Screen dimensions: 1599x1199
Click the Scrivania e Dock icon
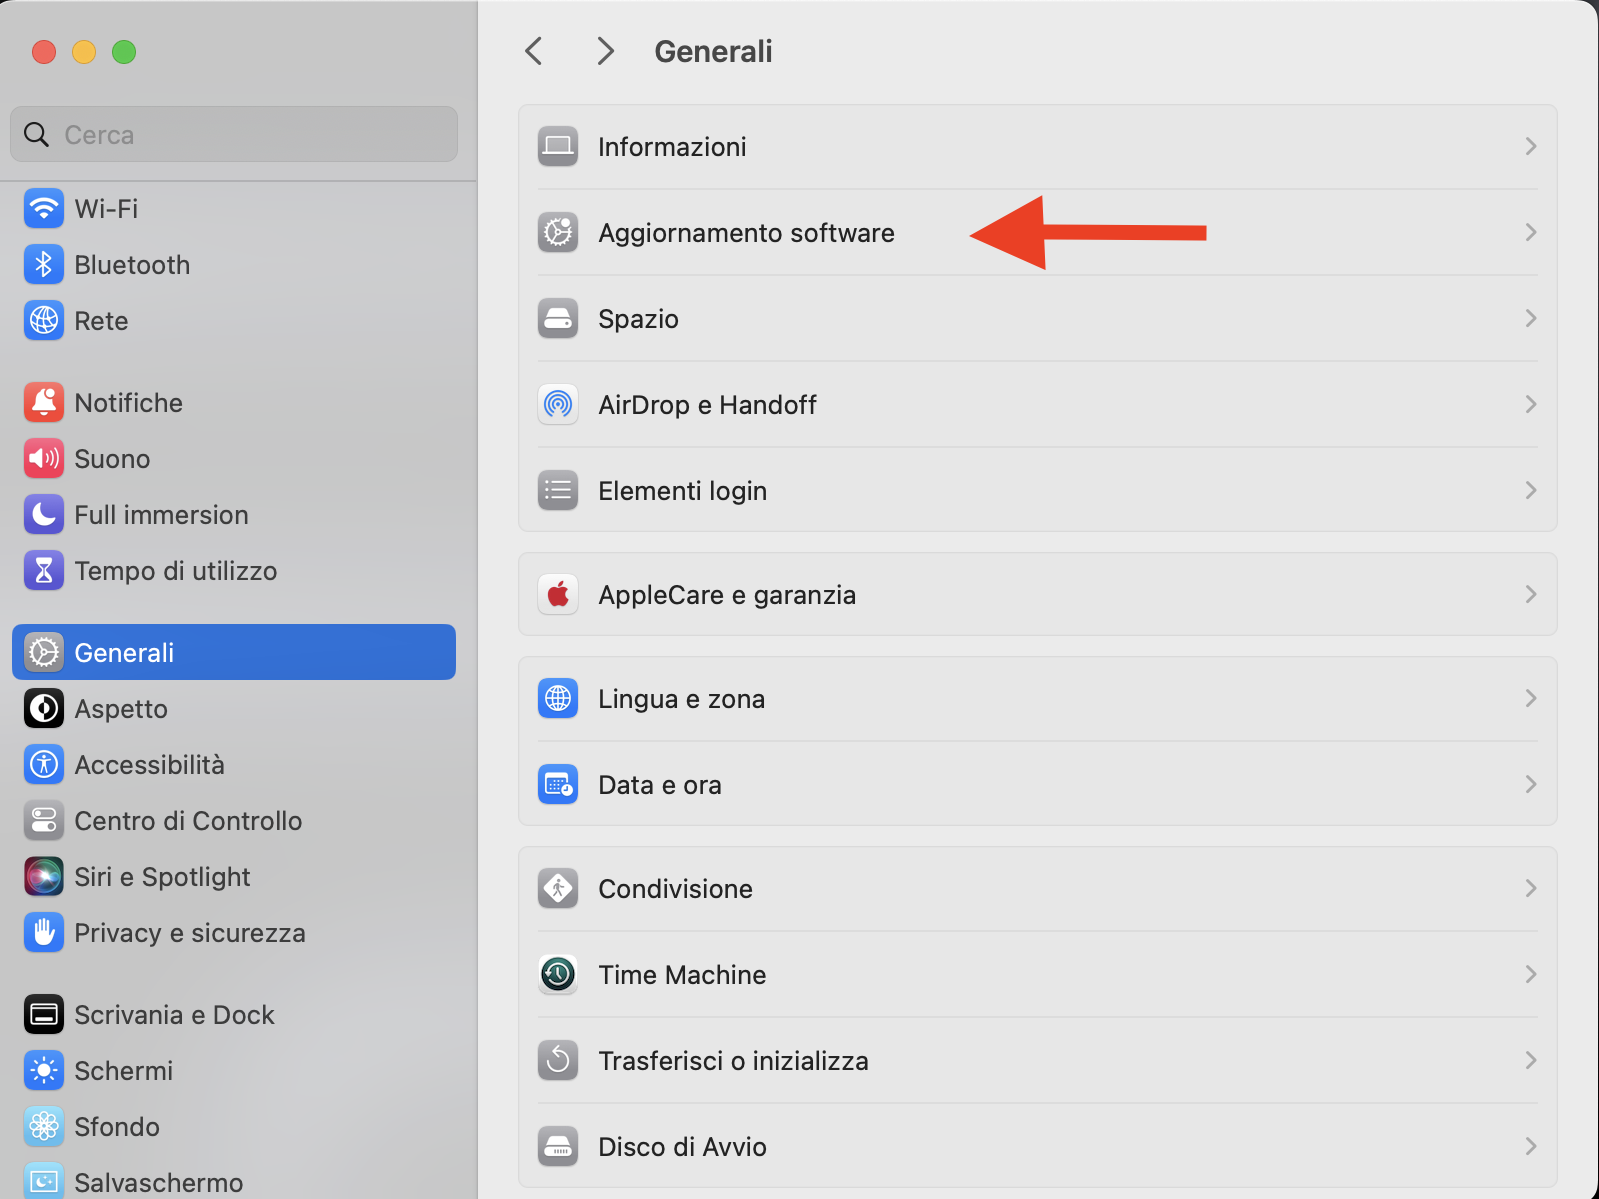tap(44, 1015)
